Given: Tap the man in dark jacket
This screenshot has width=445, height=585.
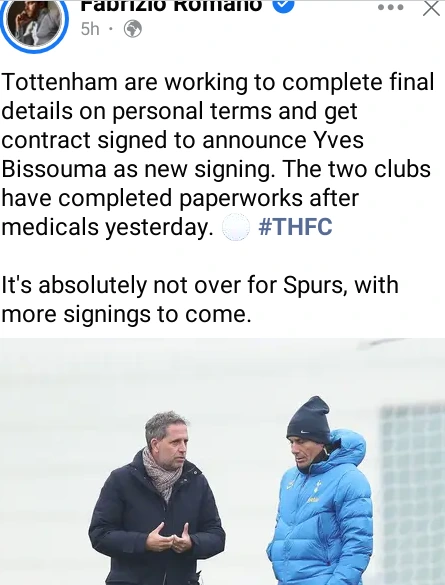Looking at the screenshot, I should point(157,500).
